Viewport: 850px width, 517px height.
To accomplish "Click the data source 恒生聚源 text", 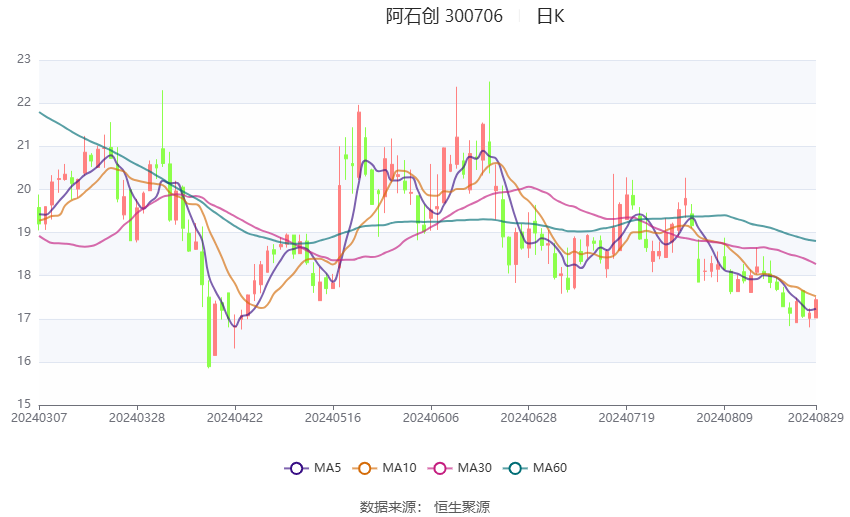I will 462,507.
